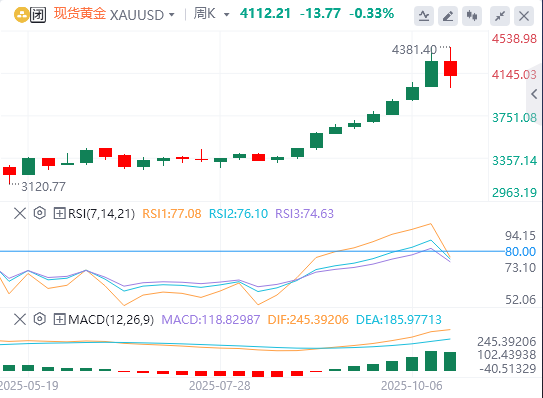The width and height of the screenshot is (543, 398).
Task: Click RSI axis value 73.10
Action: tap(520, 268)
